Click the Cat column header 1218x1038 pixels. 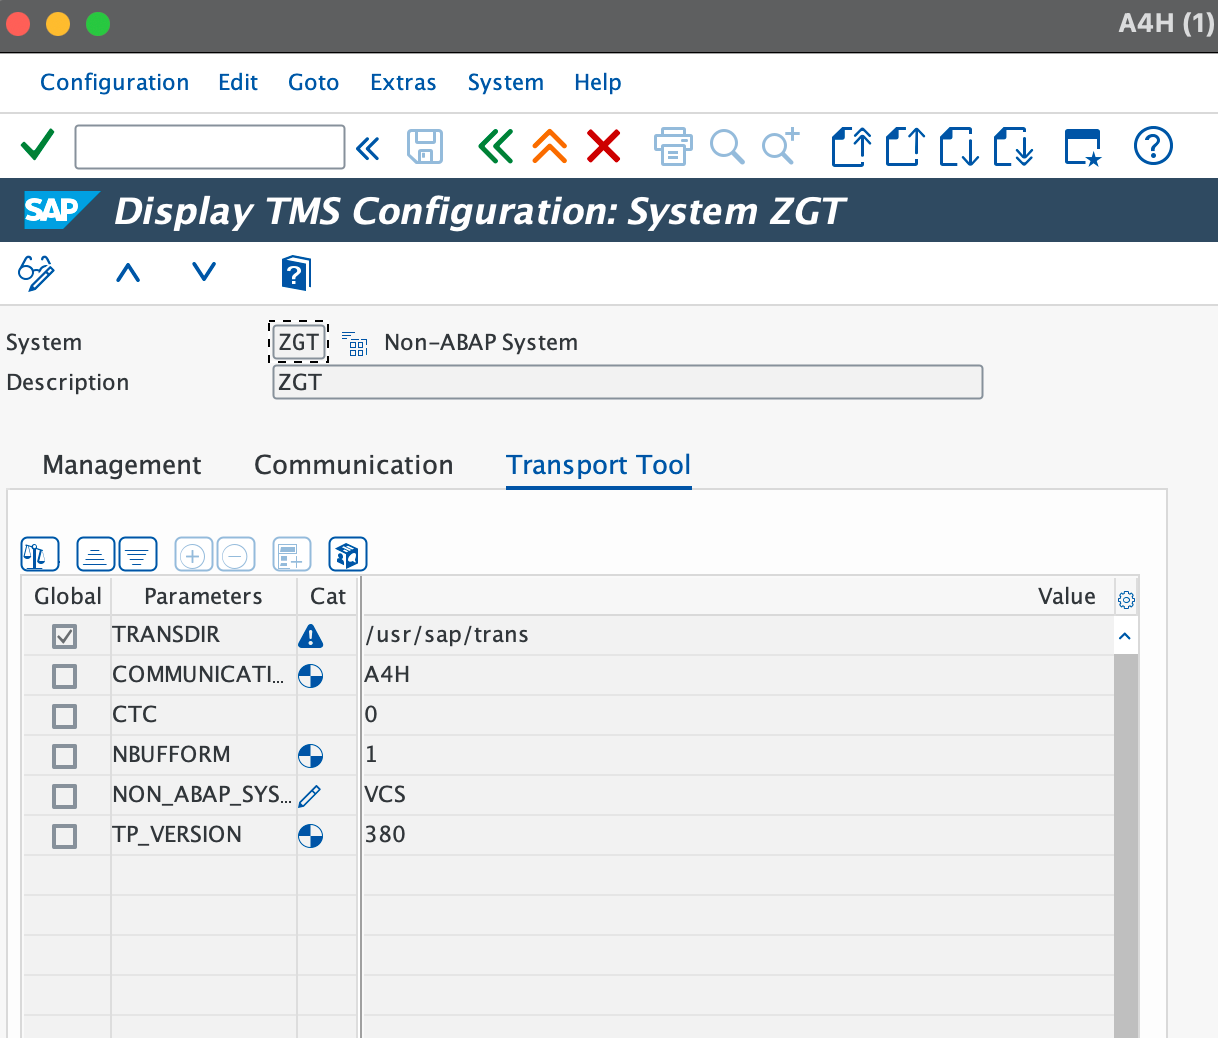pyautogui.click(x=328, y=596)
